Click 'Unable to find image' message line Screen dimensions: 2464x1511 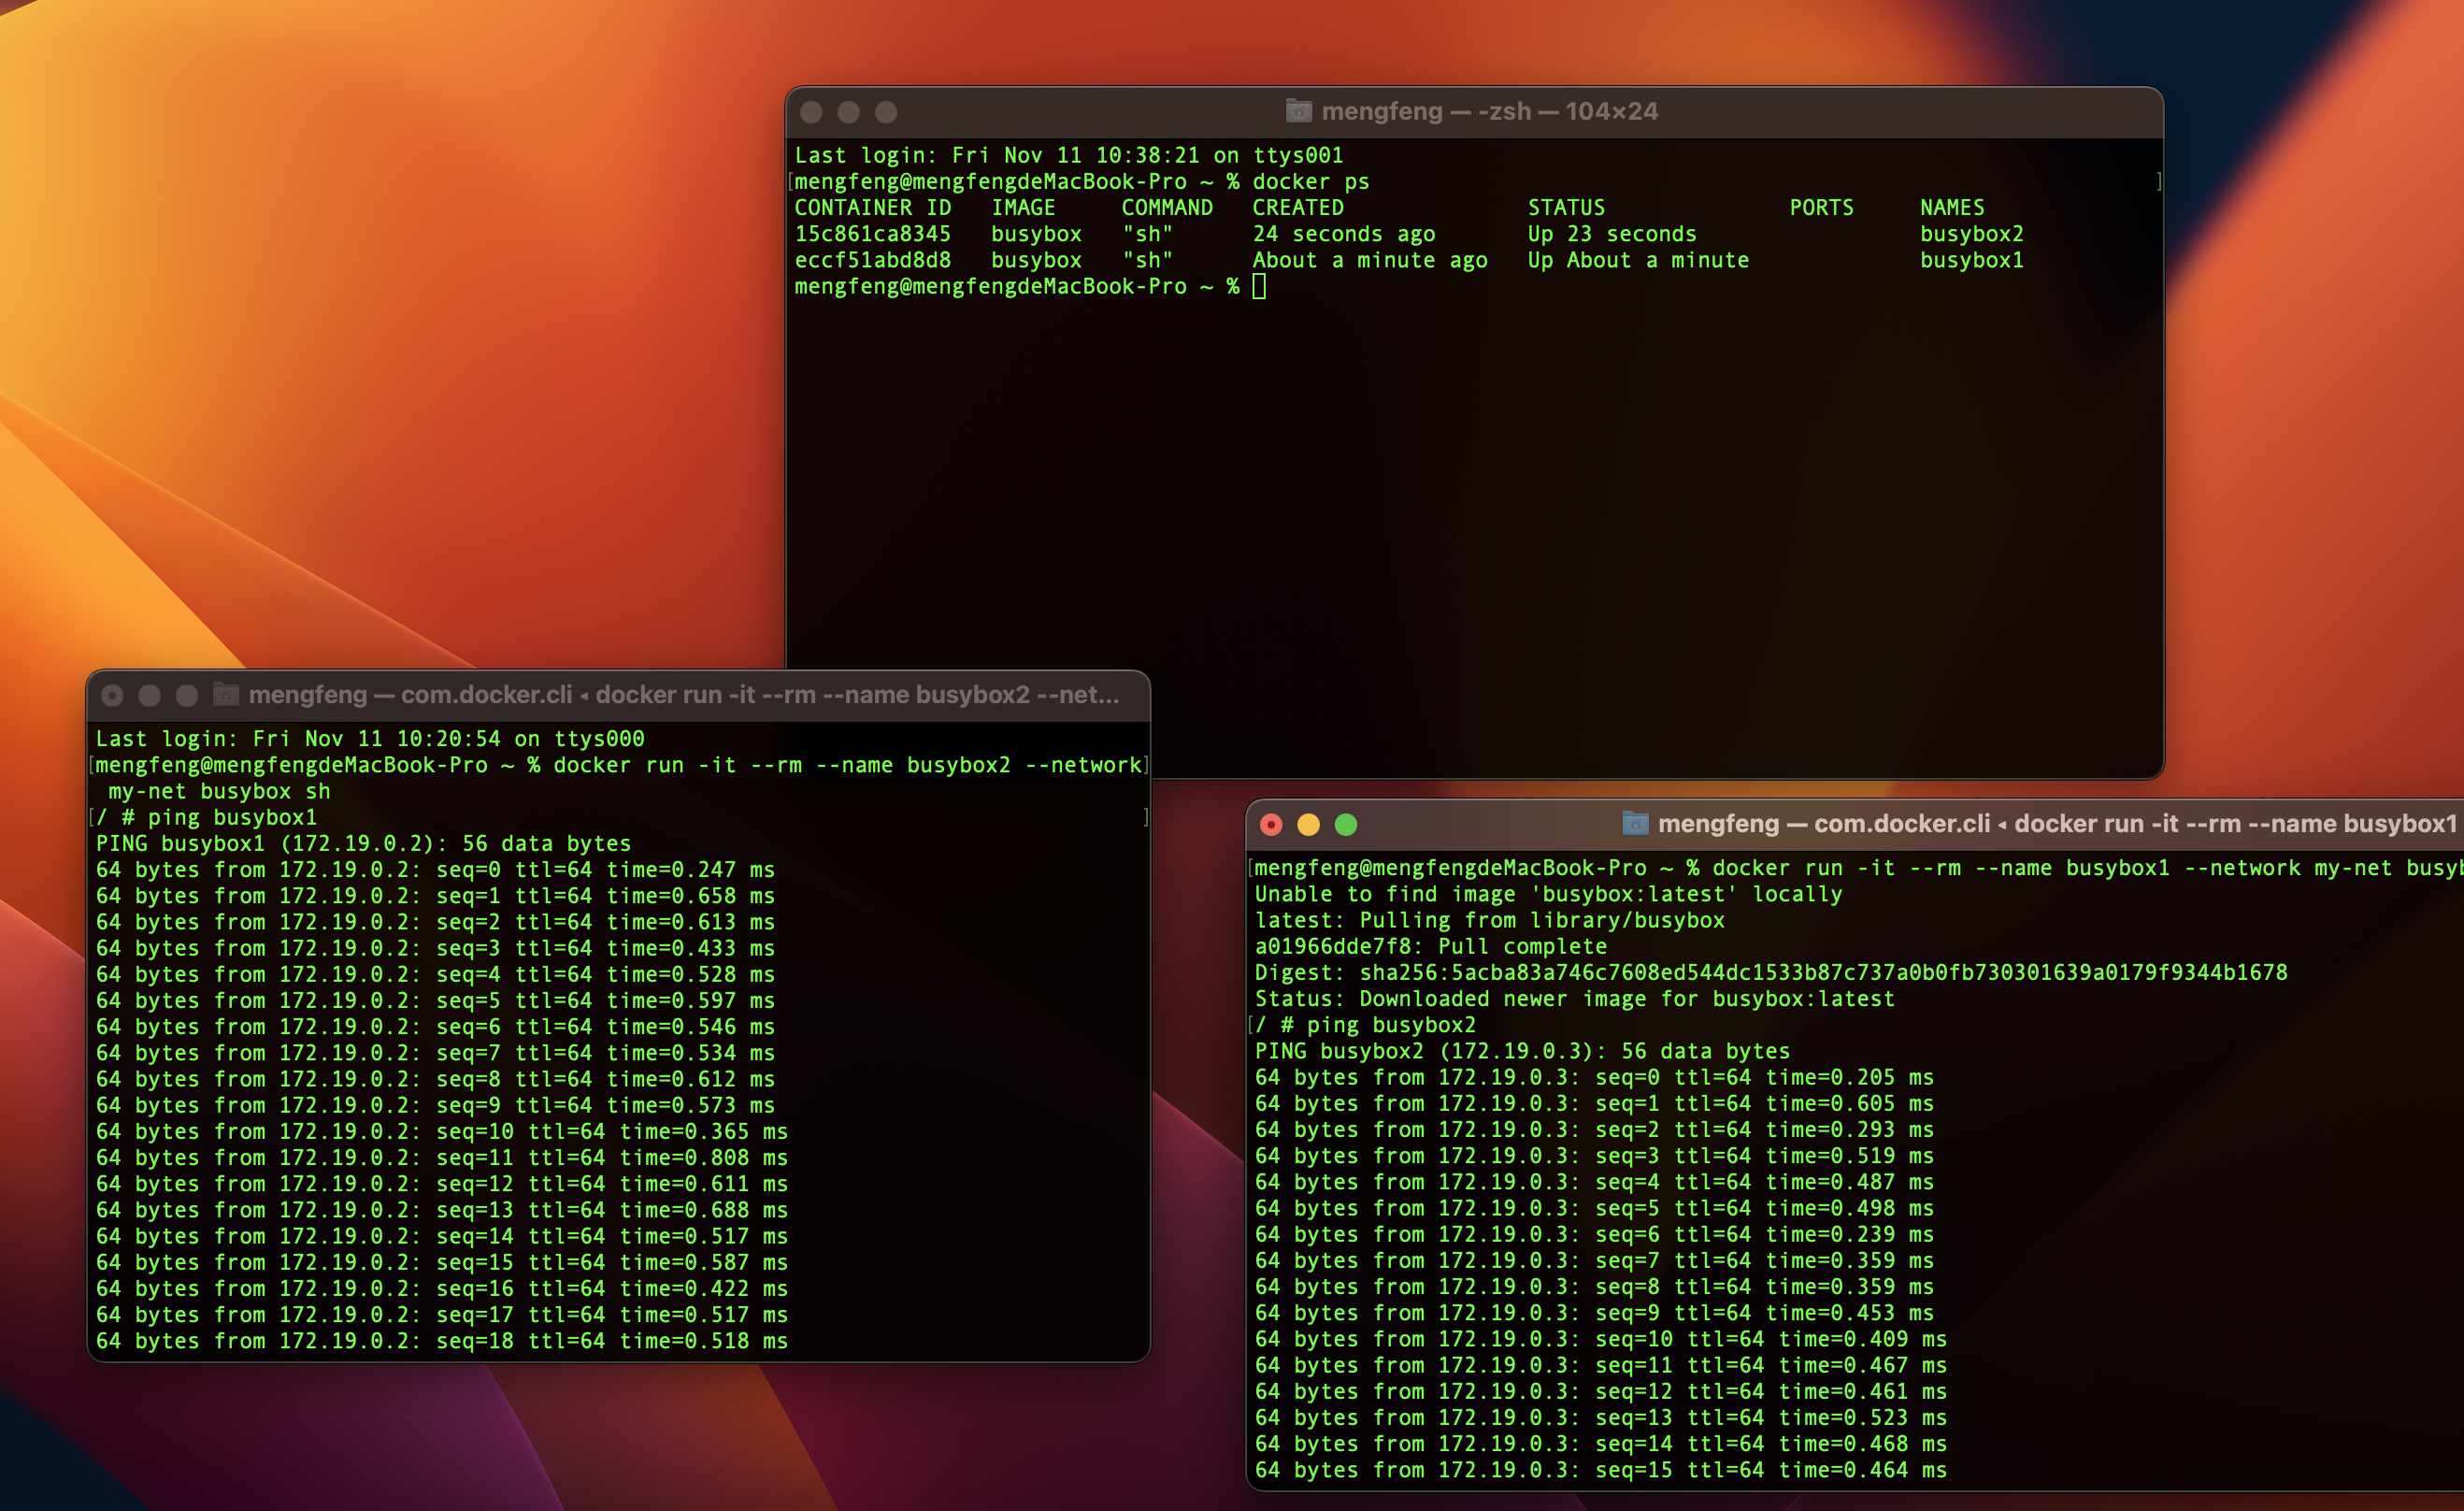1548,893
